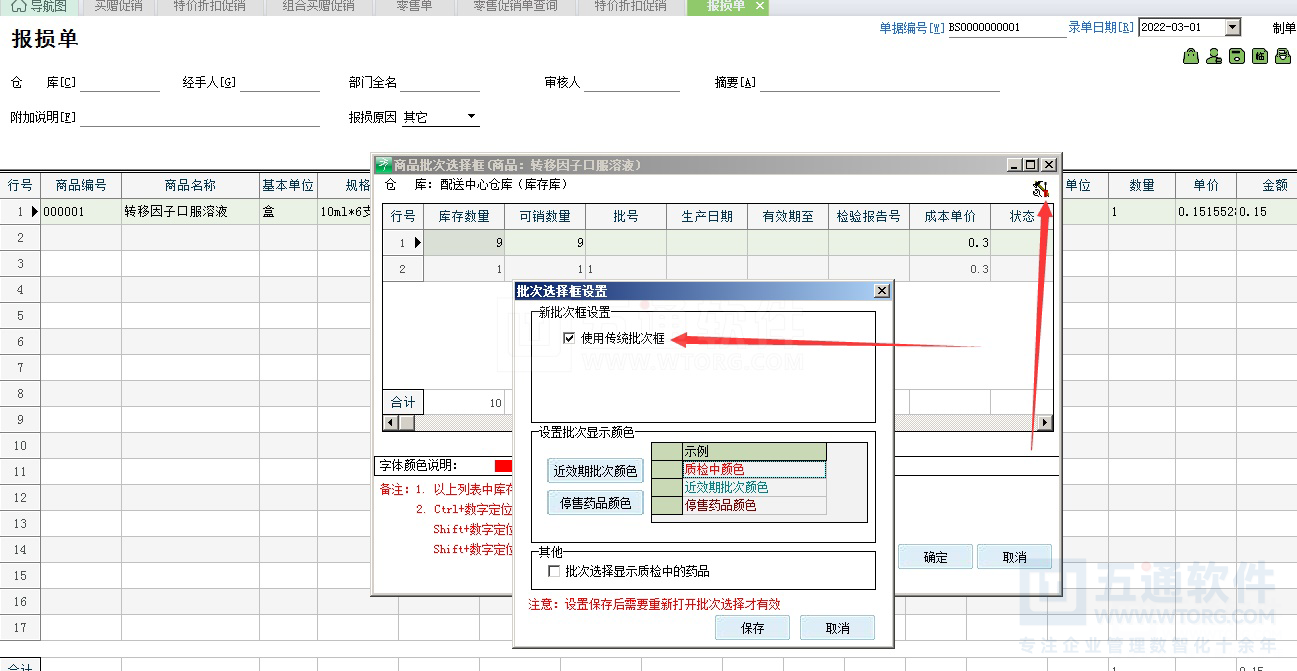This screenshot has width=1297, height=671.
Task: Select cell 转移因子口服溶液
Action: point(190,212)
